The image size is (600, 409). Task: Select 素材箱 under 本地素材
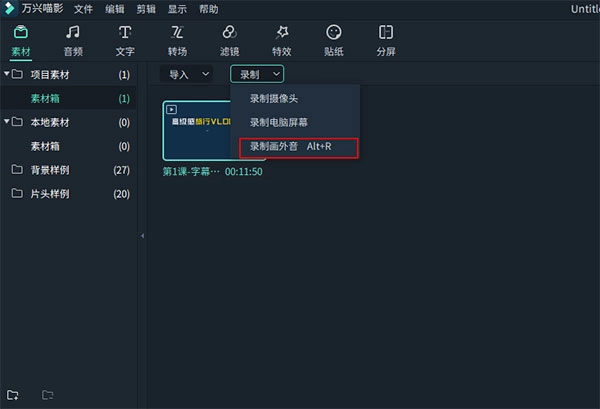tap(68, 146)
